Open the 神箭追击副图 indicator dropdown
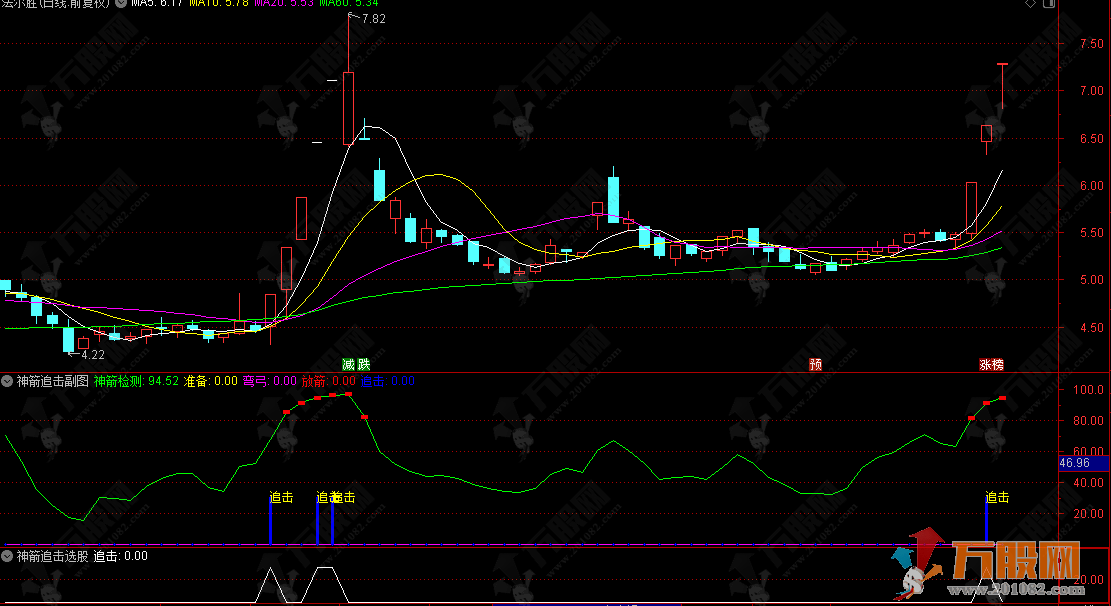Viewport: 1111px width, 606px height. click(7, 381)
